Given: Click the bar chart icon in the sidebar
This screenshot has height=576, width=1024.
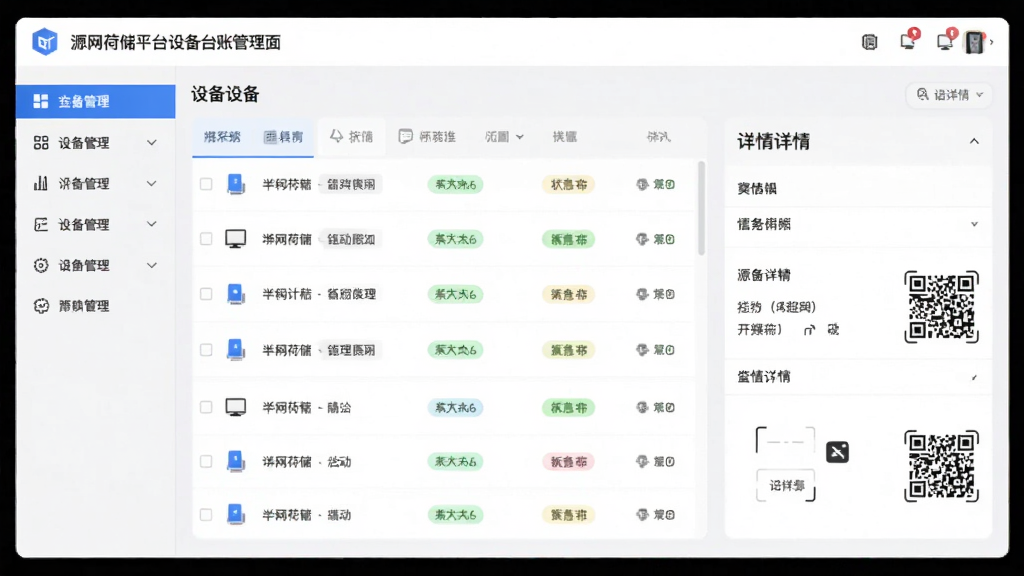Looking at the screenshot, I should coord(41,184).
